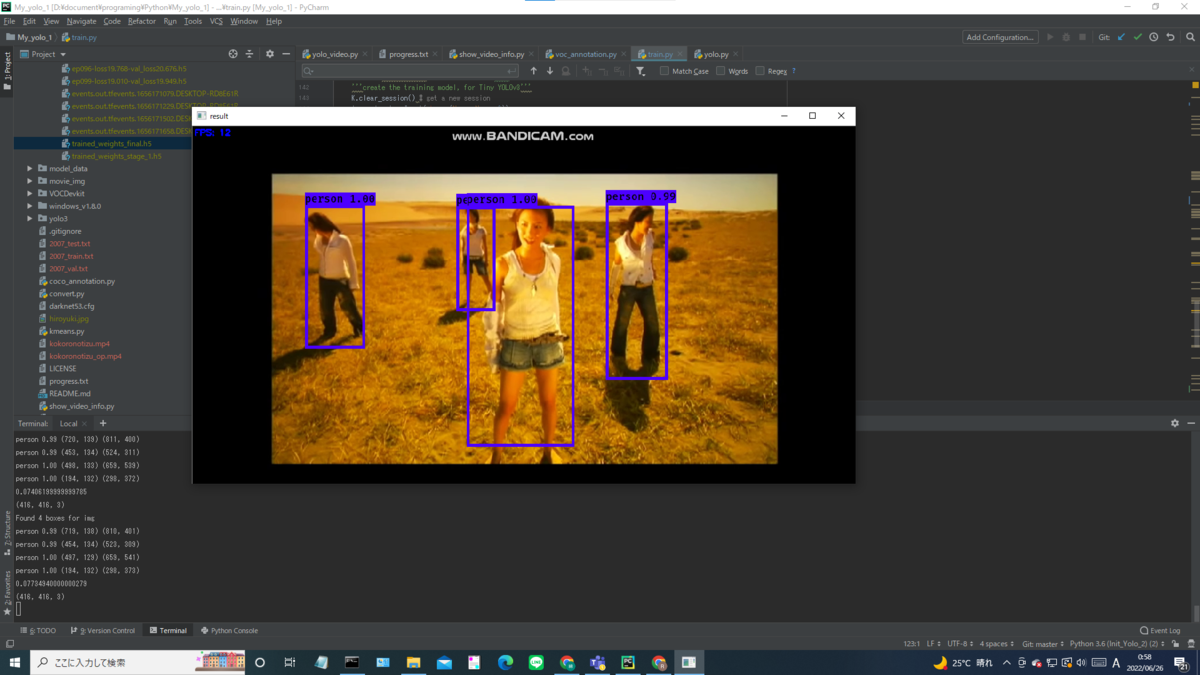Click the Add Configuration button
1200x675 pixels.
pyautogui.click(x=1000, y=37)
